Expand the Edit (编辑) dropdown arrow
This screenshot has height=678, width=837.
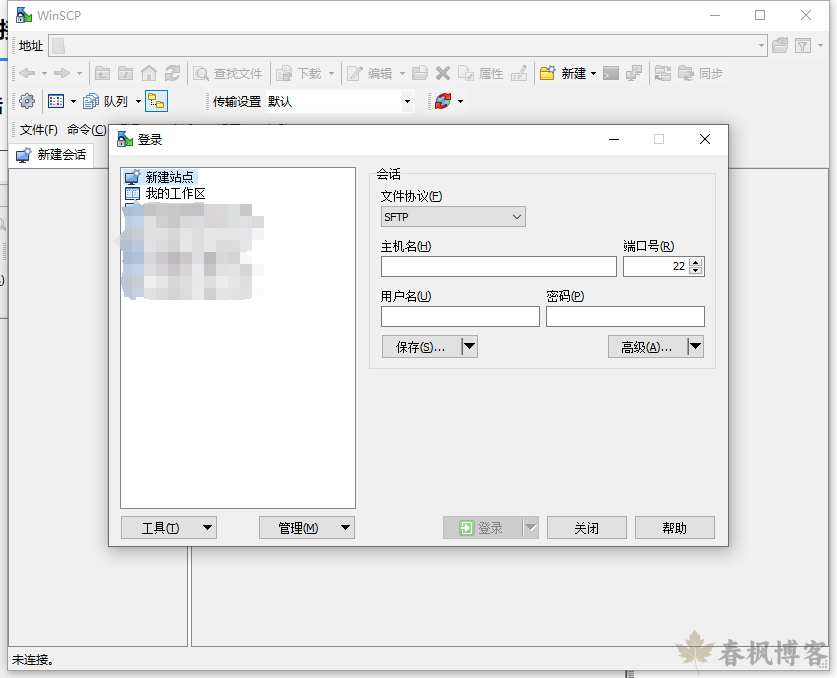(x=402, y=73)
